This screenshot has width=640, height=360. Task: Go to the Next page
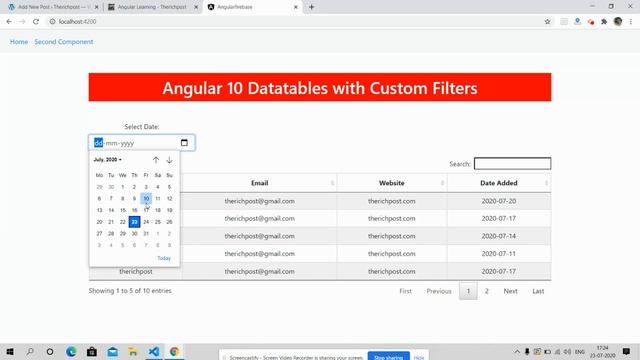[x=510, y=291]
